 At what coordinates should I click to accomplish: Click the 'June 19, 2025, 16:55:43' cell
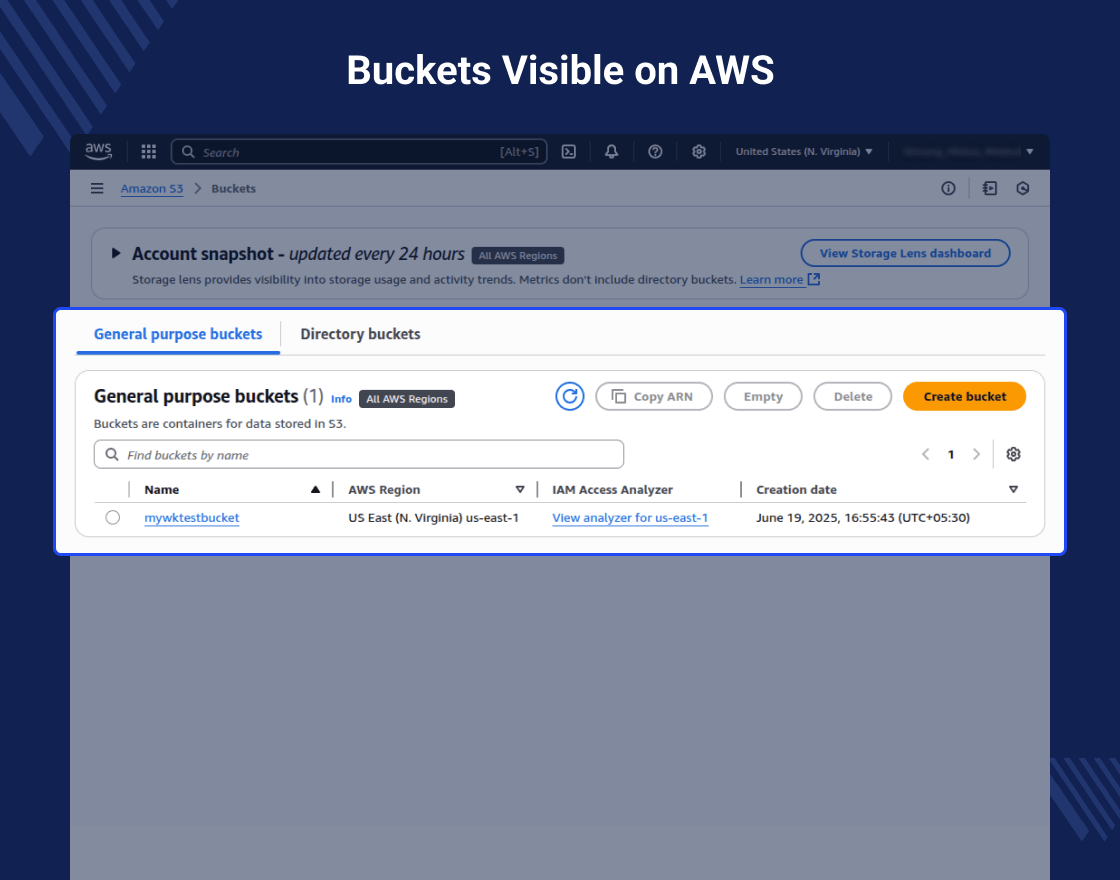click(863, 518)
